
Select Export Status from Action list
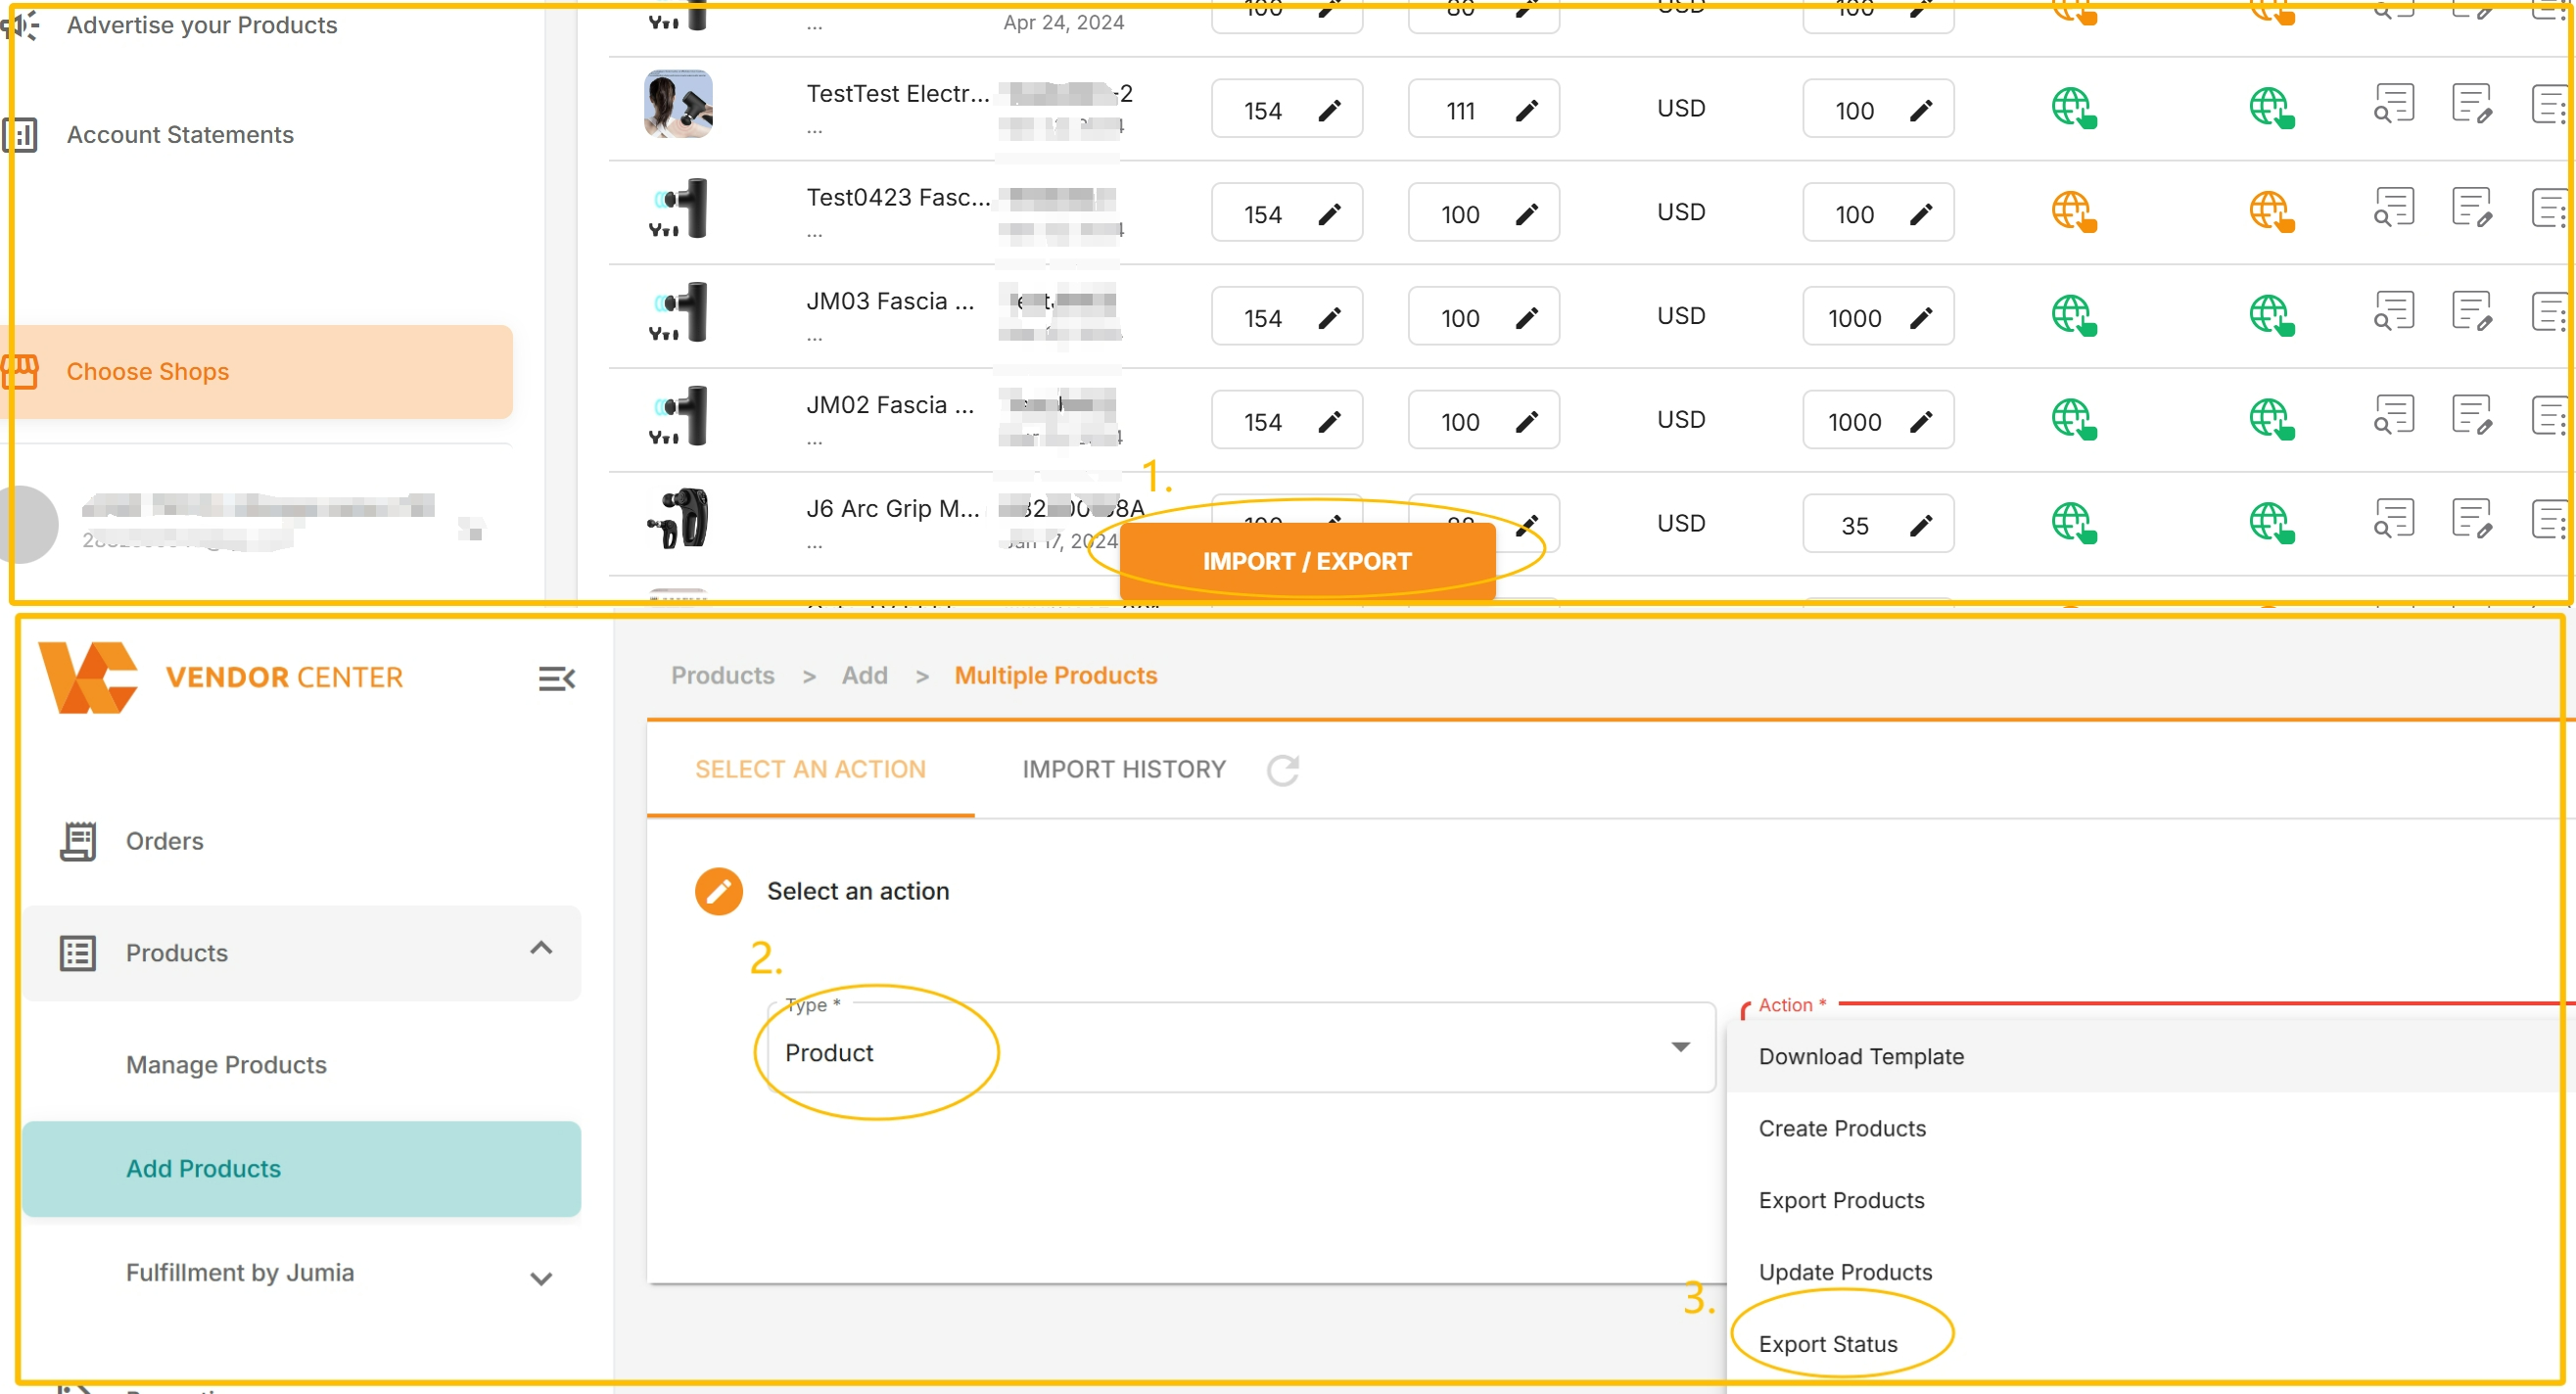coord(1827,1343)
